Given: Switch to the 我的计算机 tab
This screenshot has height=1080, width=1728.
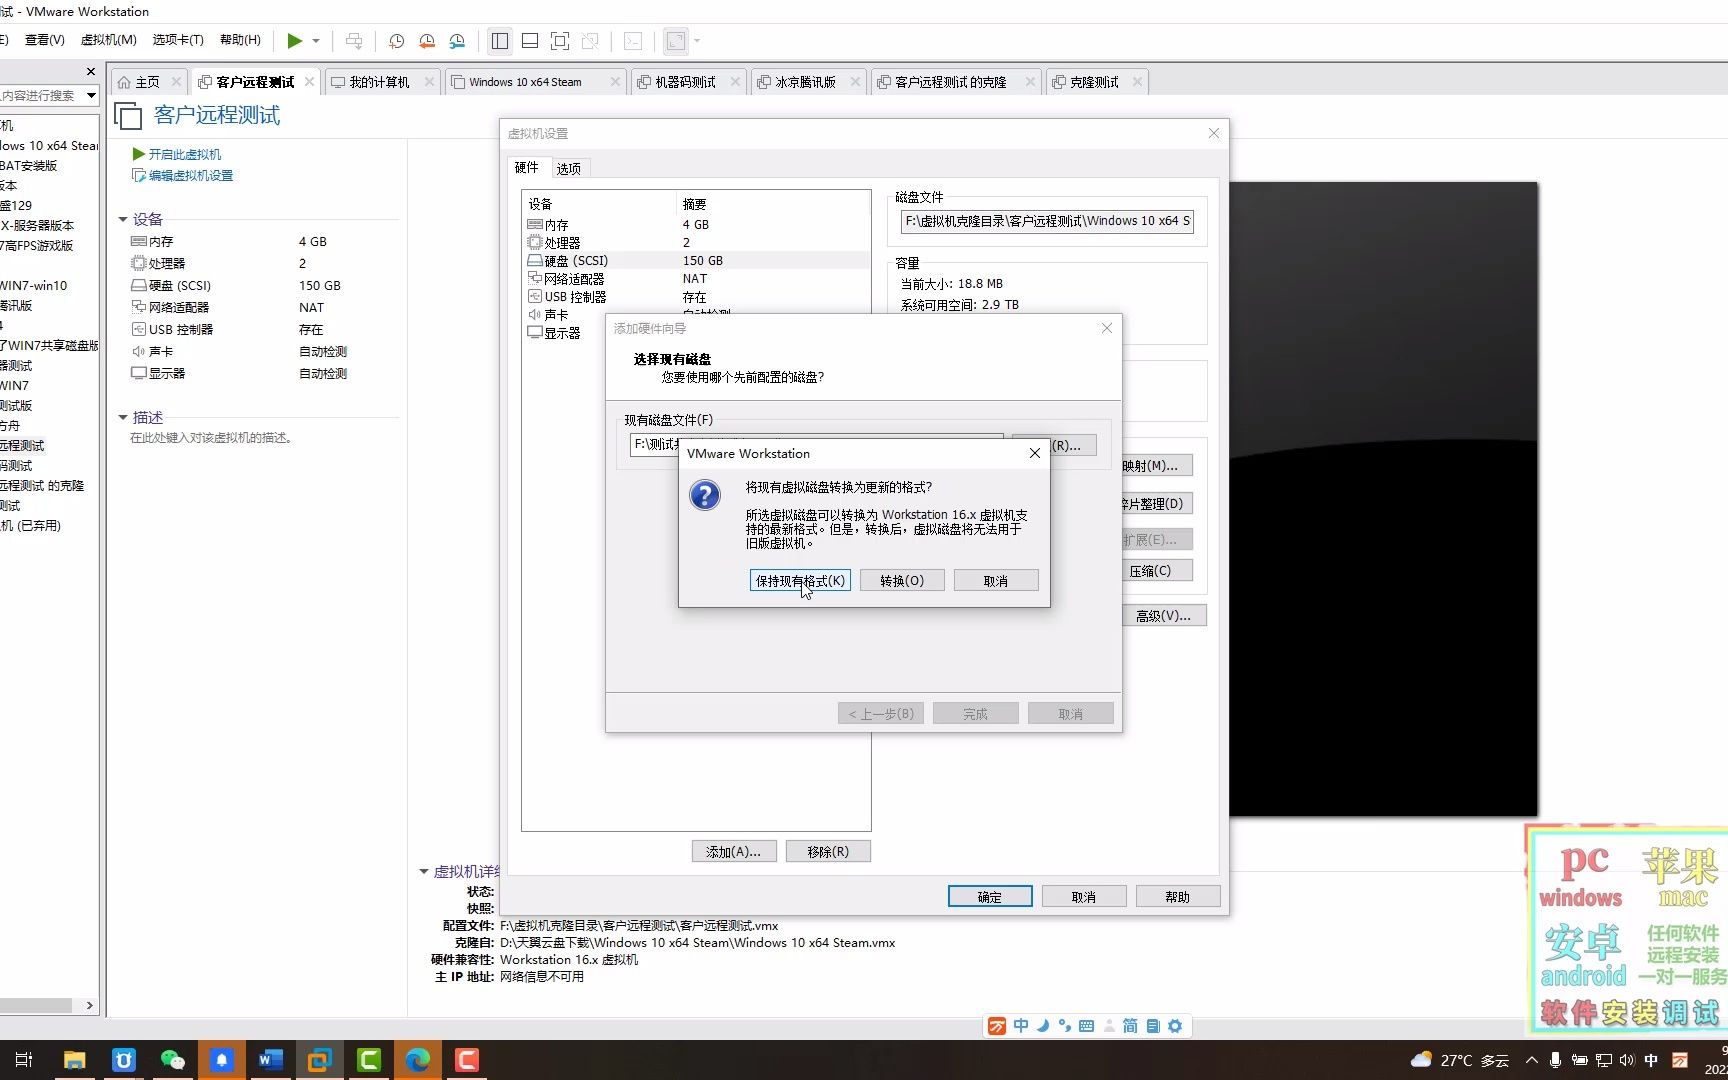Looking at the screenshot, I should coord(379,82).
